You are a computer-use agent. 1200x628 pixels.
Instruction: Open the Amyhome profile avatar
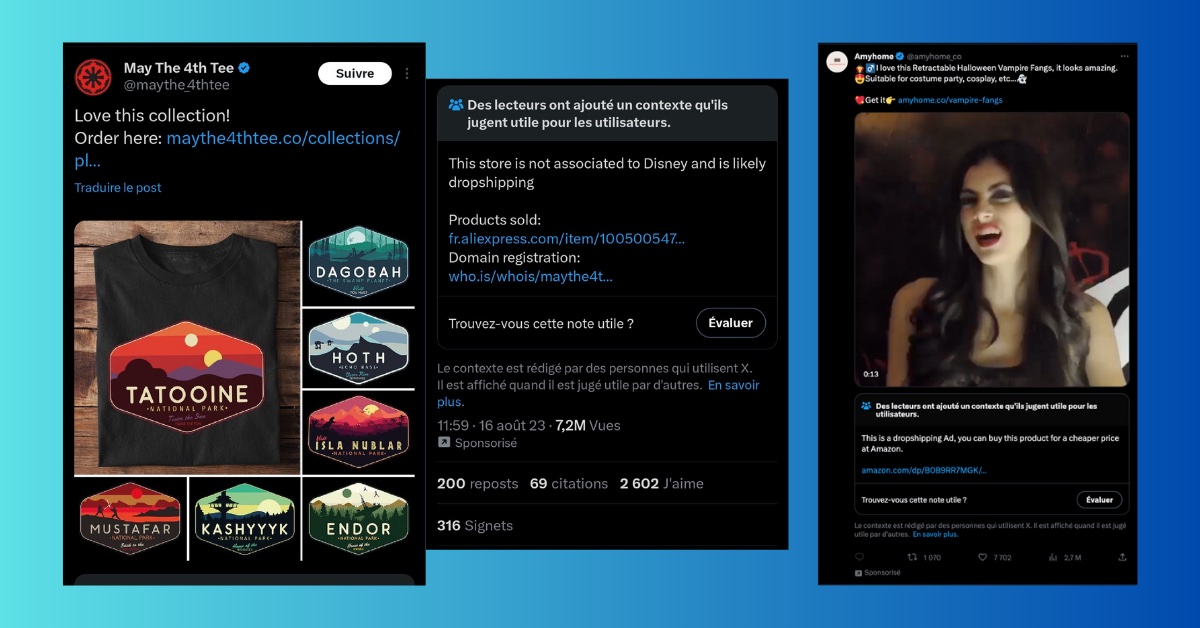(x=837, y=61)
